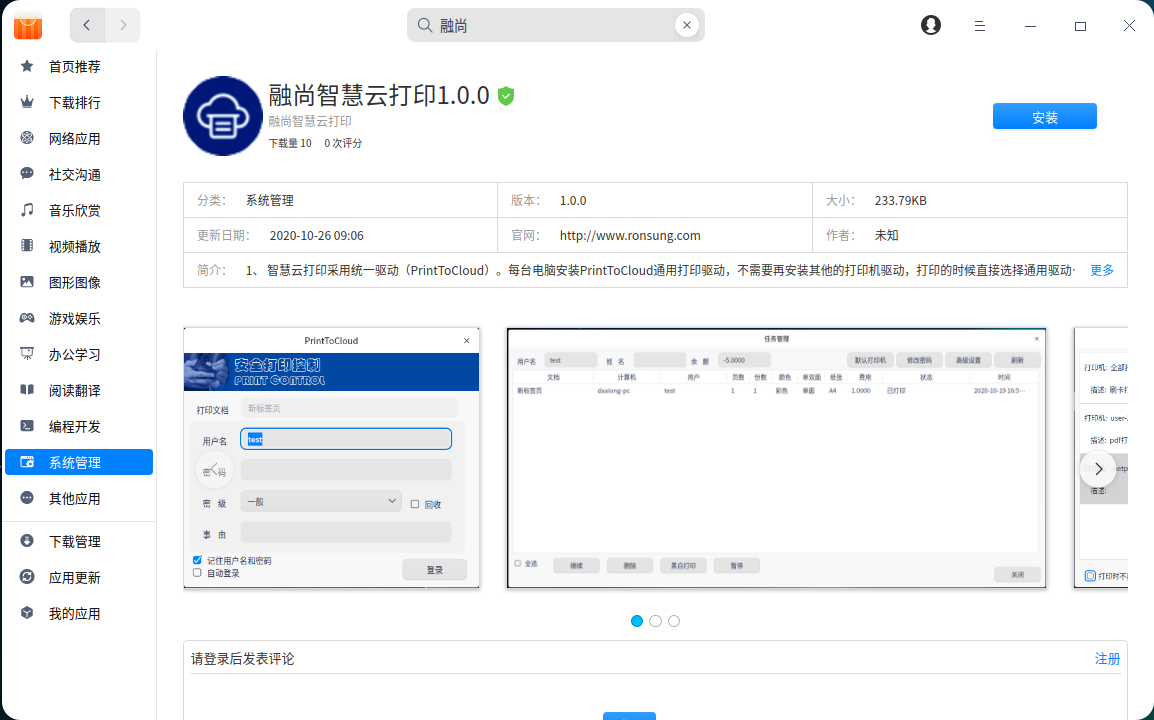Select the third carousel page dot
This screenshot has height=720, width=1154.
[x=674, y=621]
